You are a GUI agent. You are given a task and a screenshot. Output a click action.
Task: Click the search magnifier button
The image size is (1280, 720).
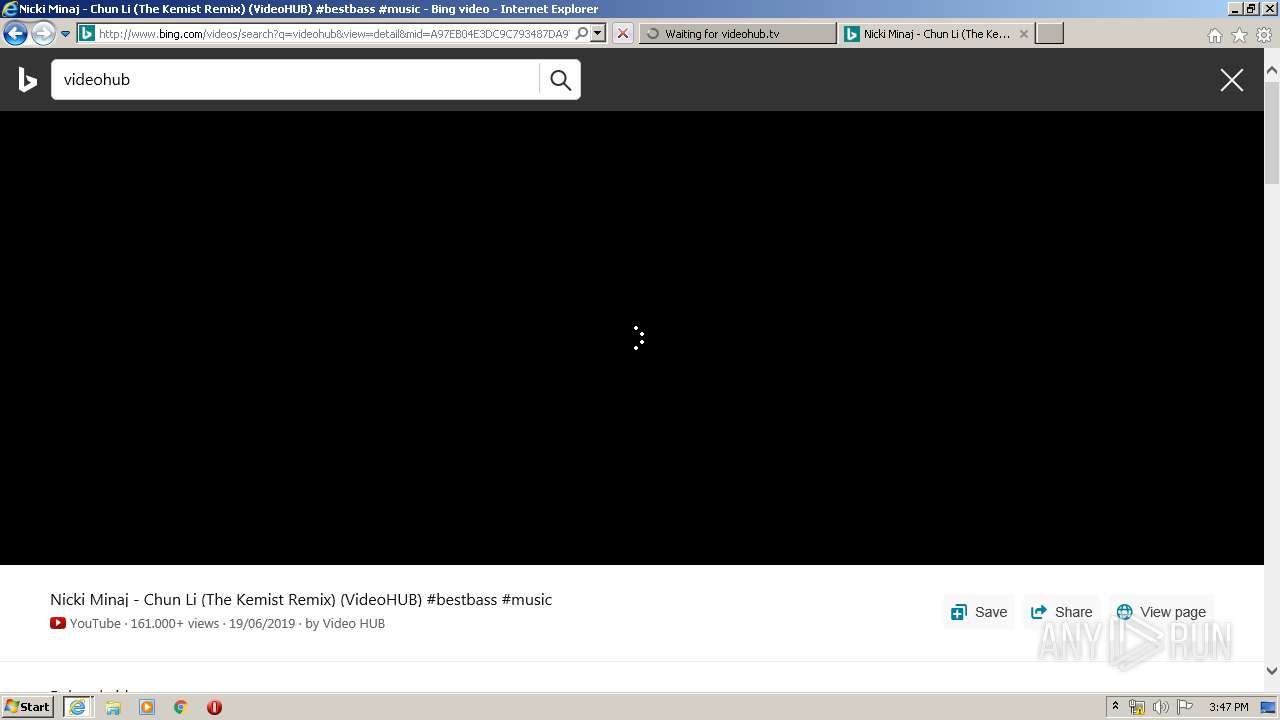click(x=560, y=80)
